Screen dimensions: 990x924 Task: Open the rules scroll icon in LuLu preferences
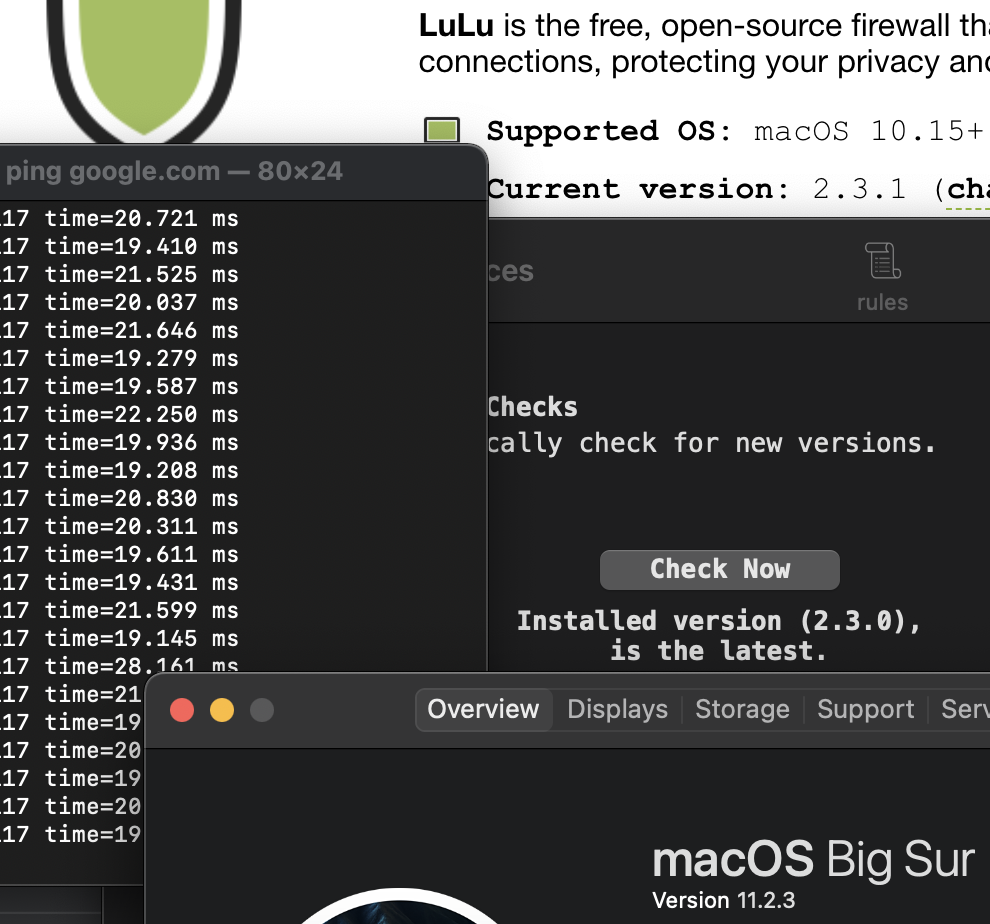882,260
